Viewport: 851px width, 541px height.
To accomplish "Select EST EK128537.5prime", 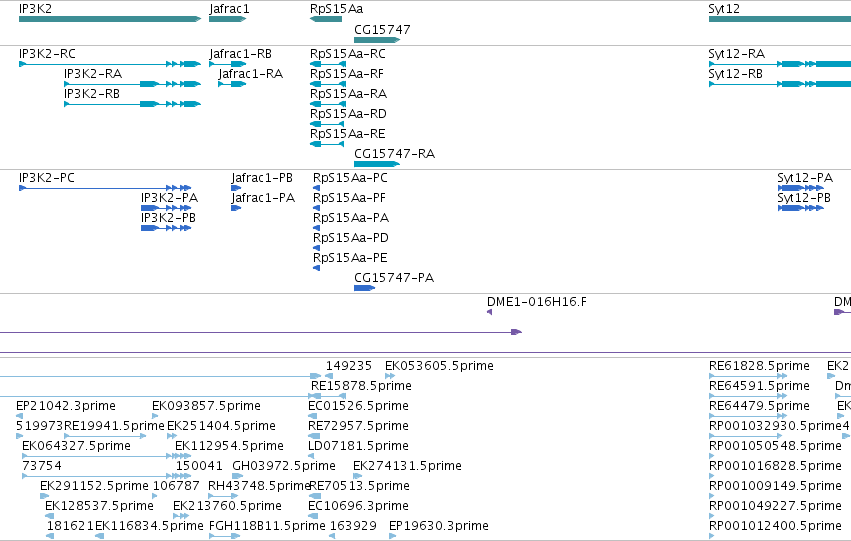I will click(49, 516).
